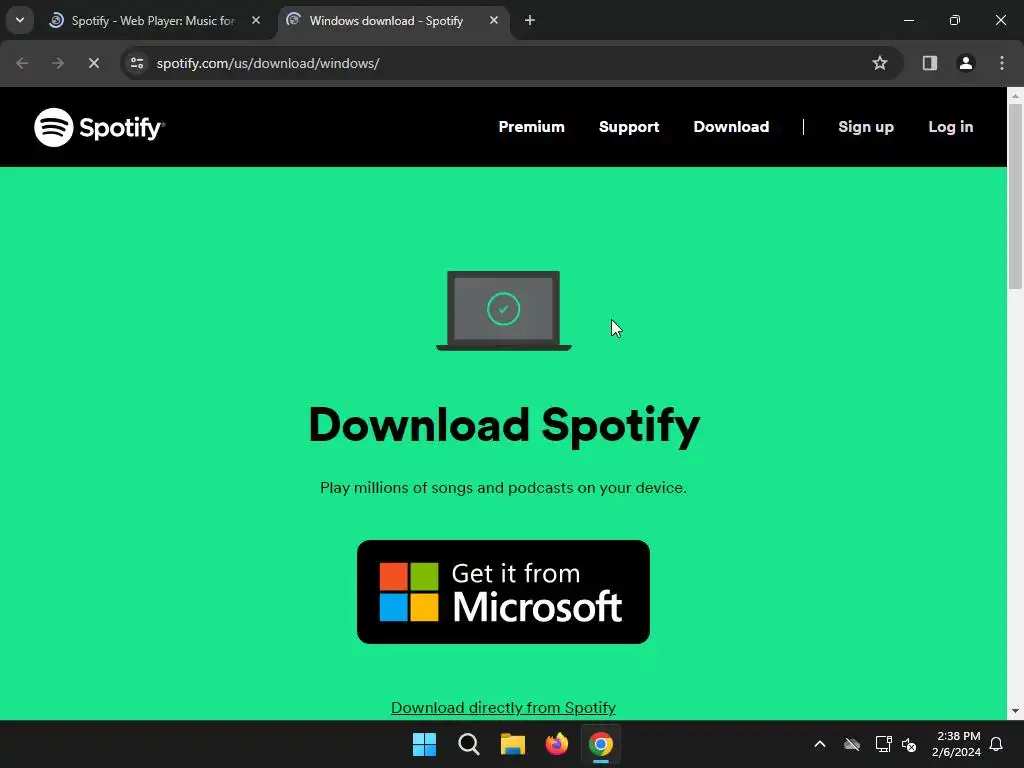This screenshot has width=1024, height=768.
Task: Click Log in in the header
Action: pos(951,127)
